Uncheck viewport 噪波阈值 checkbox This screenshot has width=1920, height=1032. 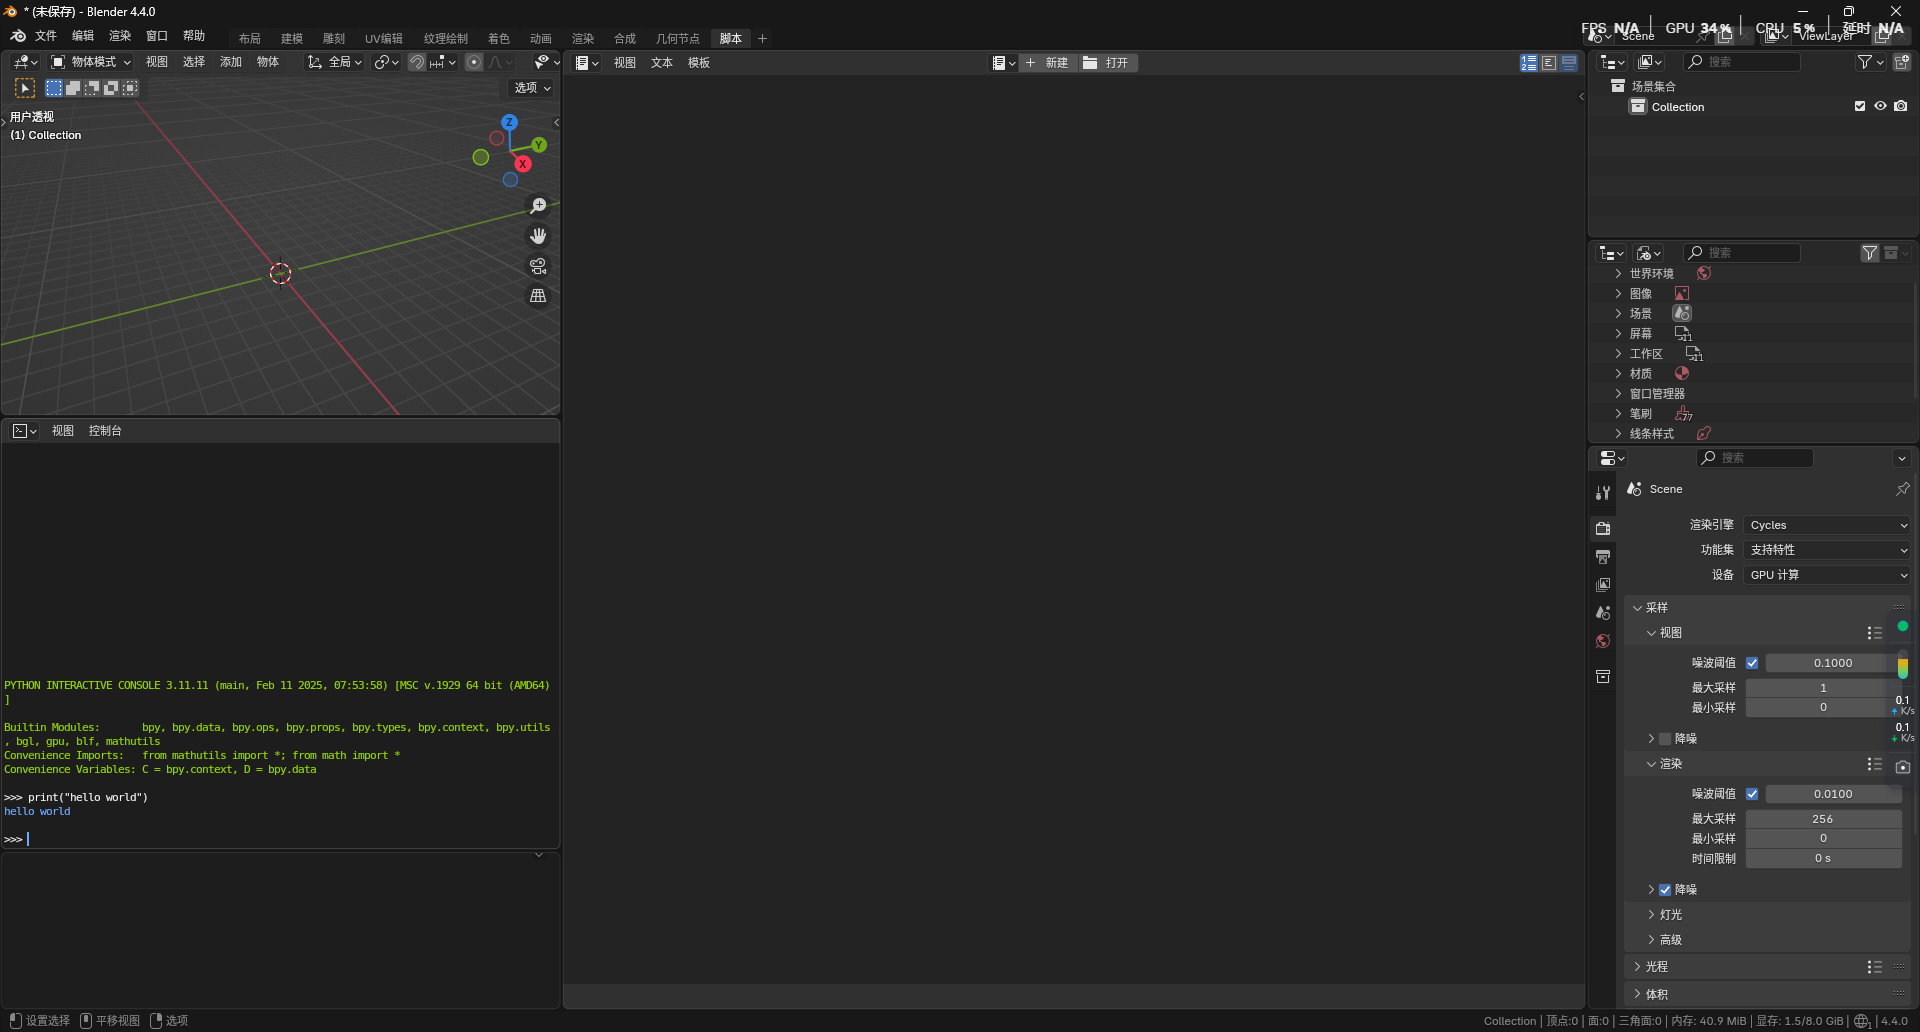[1752, 663]
